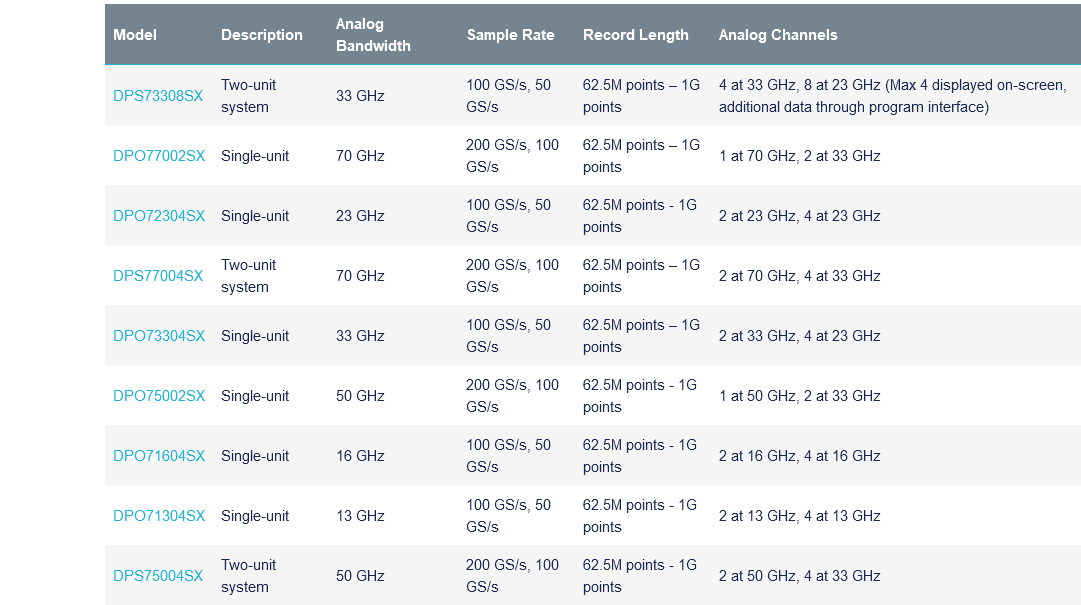Click 'Single-unit' description of DPO72304SX
This screenshot has height=605, width=1081.
point(255,216)
